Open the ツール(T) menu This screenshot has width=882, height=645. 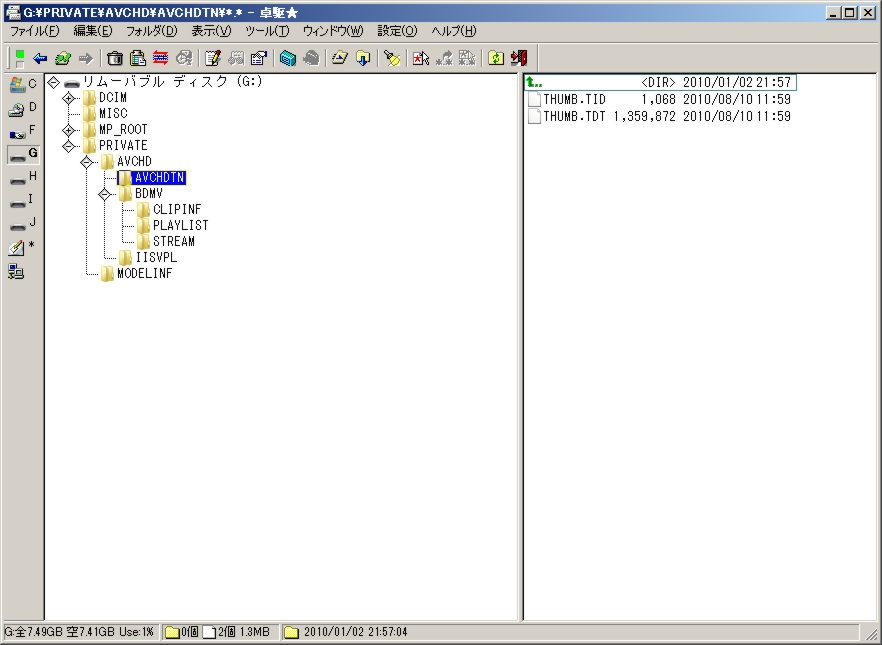coord(267,31)
